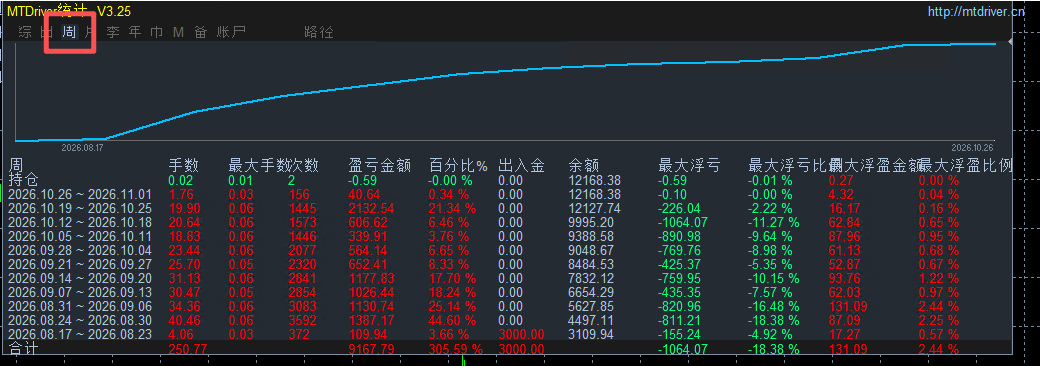
Task: Open the 季 quarterly tab
Action: pyautogui.click(x=113, y=32)
